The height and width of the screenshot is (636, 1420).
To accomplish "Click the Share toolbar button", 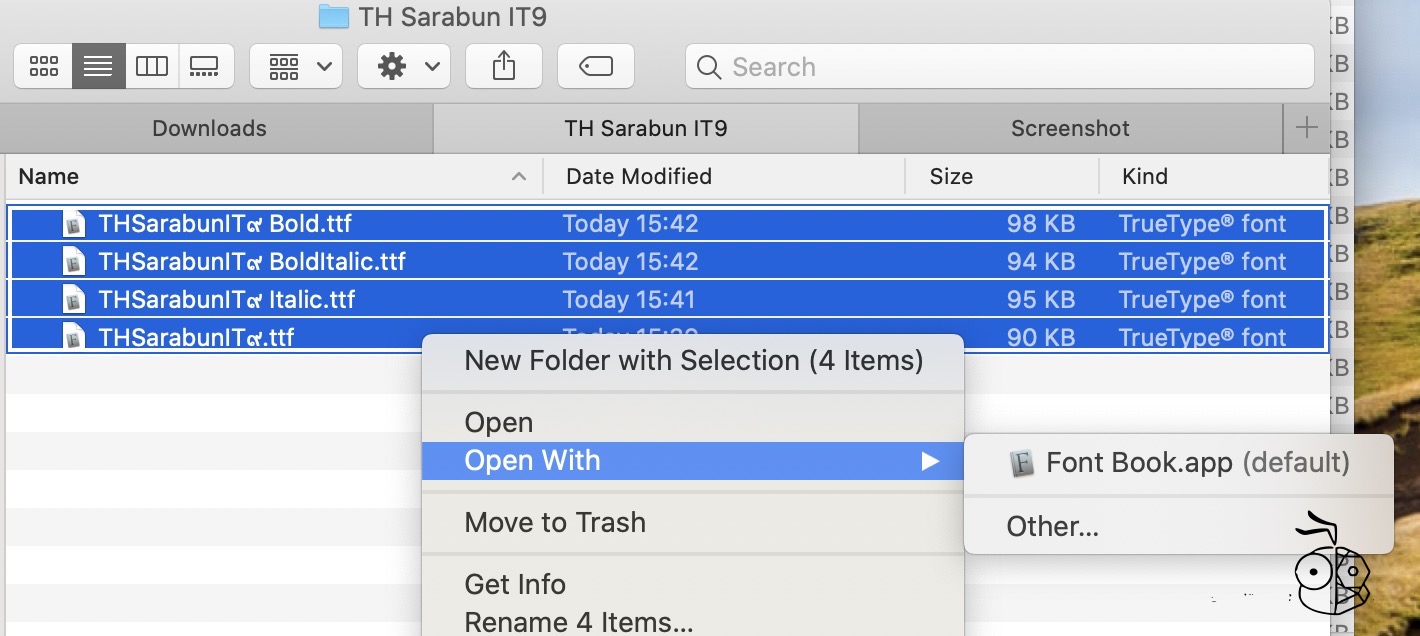I will [504, 67].
